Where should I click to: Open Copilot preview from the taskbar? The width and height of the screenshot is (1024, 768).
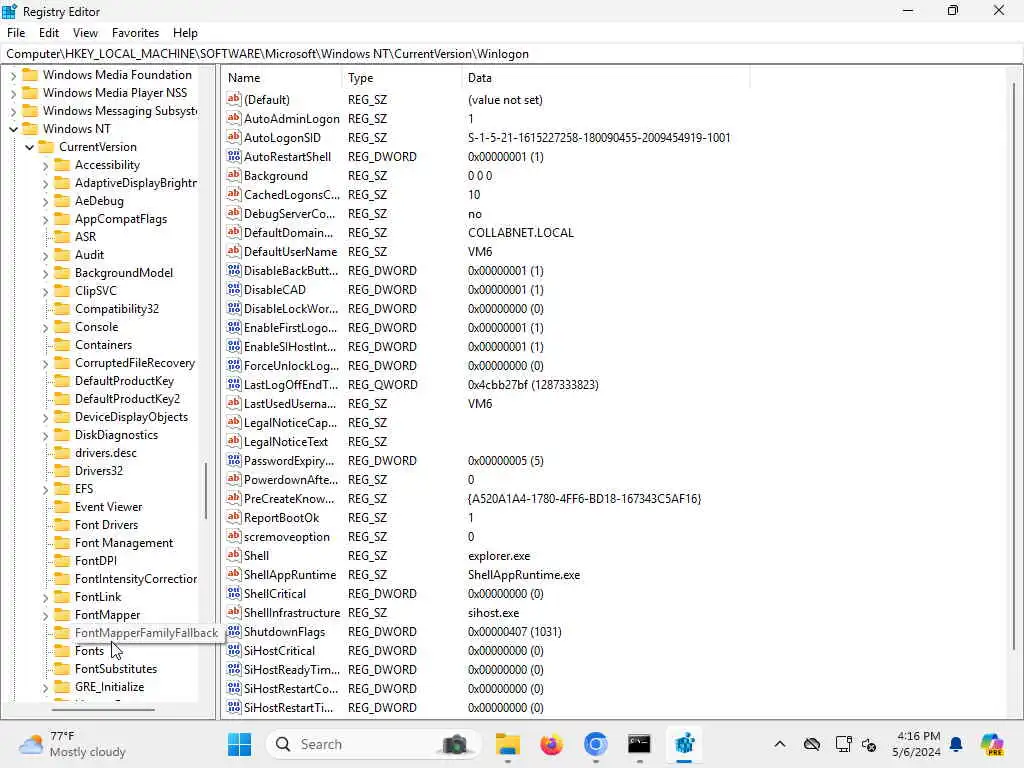point(993,744)
